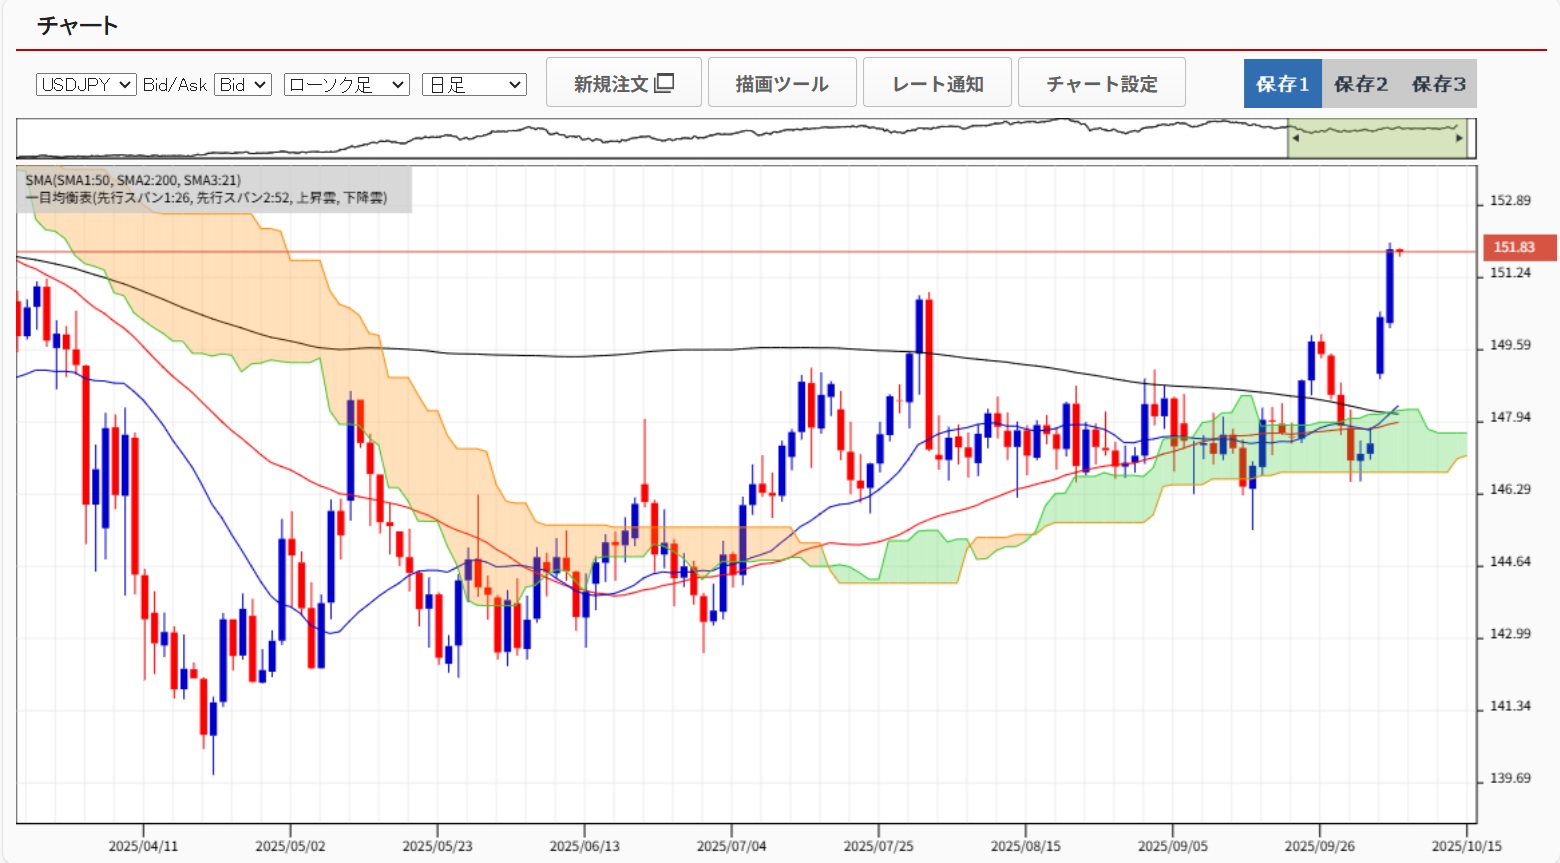The height and width of the screenshot is (863, 1560).
Task: Expand the 日足 timeframe dropdown
Action: 474,85
